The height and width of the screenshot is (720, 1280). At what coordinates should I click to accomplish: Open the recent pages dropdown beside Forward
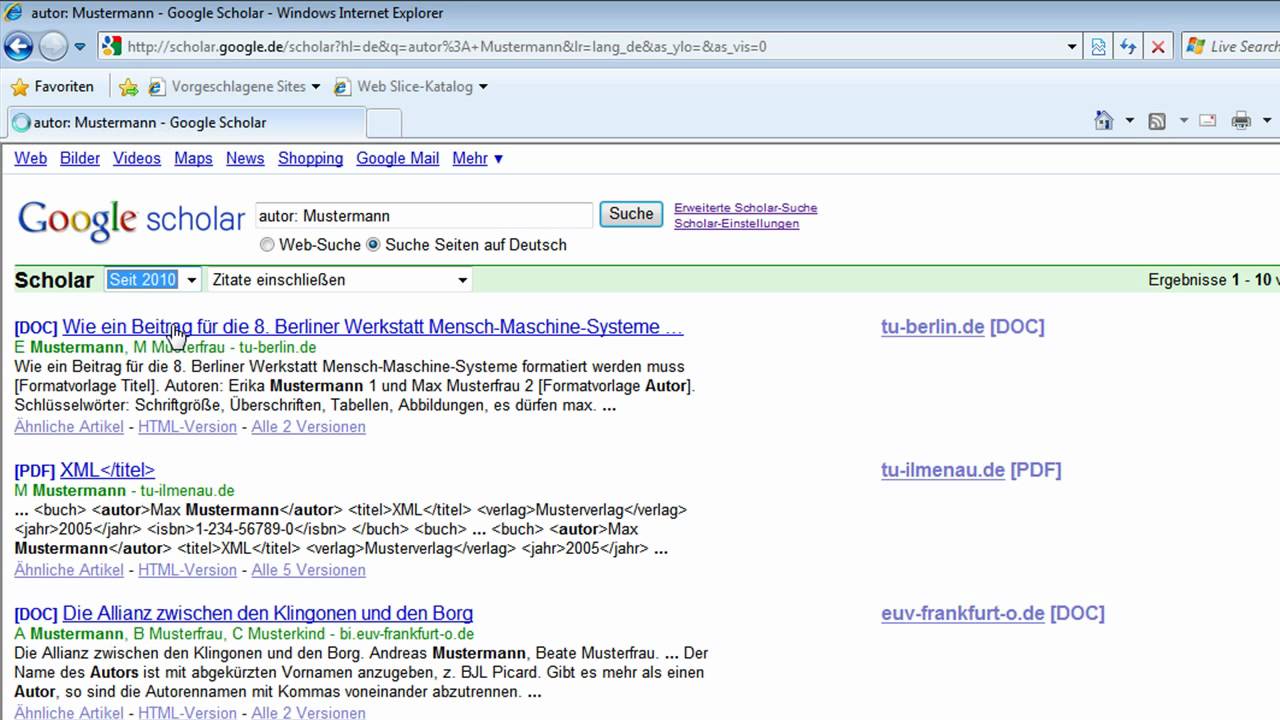click(x=81, y=47)
